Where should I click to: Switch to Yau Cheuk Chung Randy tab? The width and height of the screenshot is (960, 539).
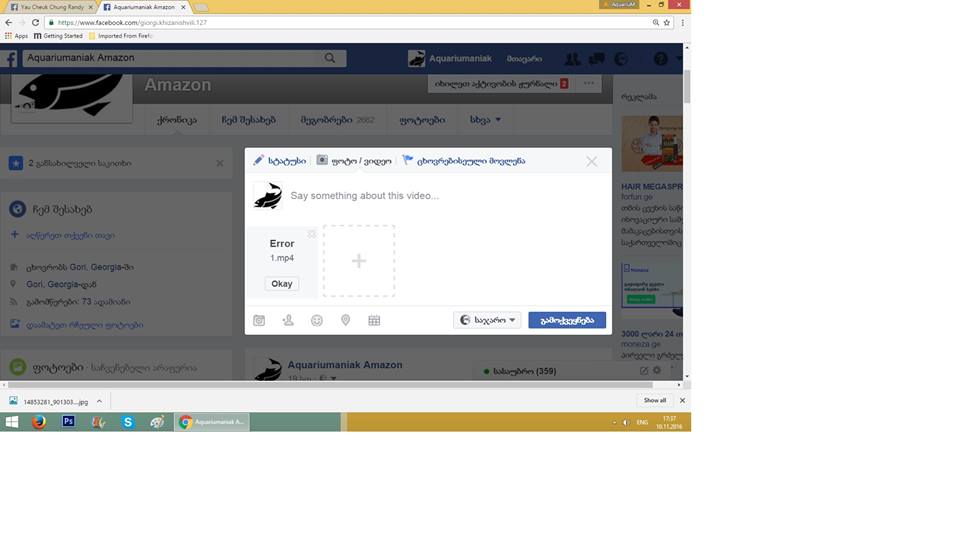pos(50,7)
